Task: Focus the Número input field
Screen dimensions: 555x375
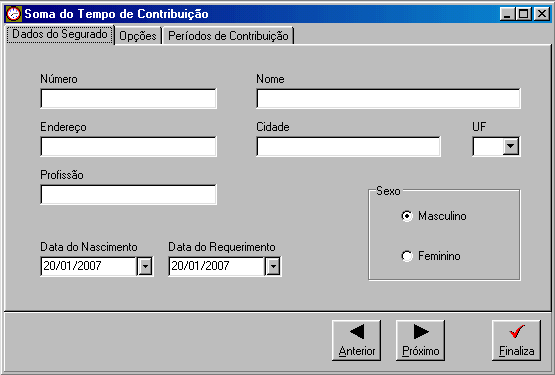Action: [x=128, y=98]
